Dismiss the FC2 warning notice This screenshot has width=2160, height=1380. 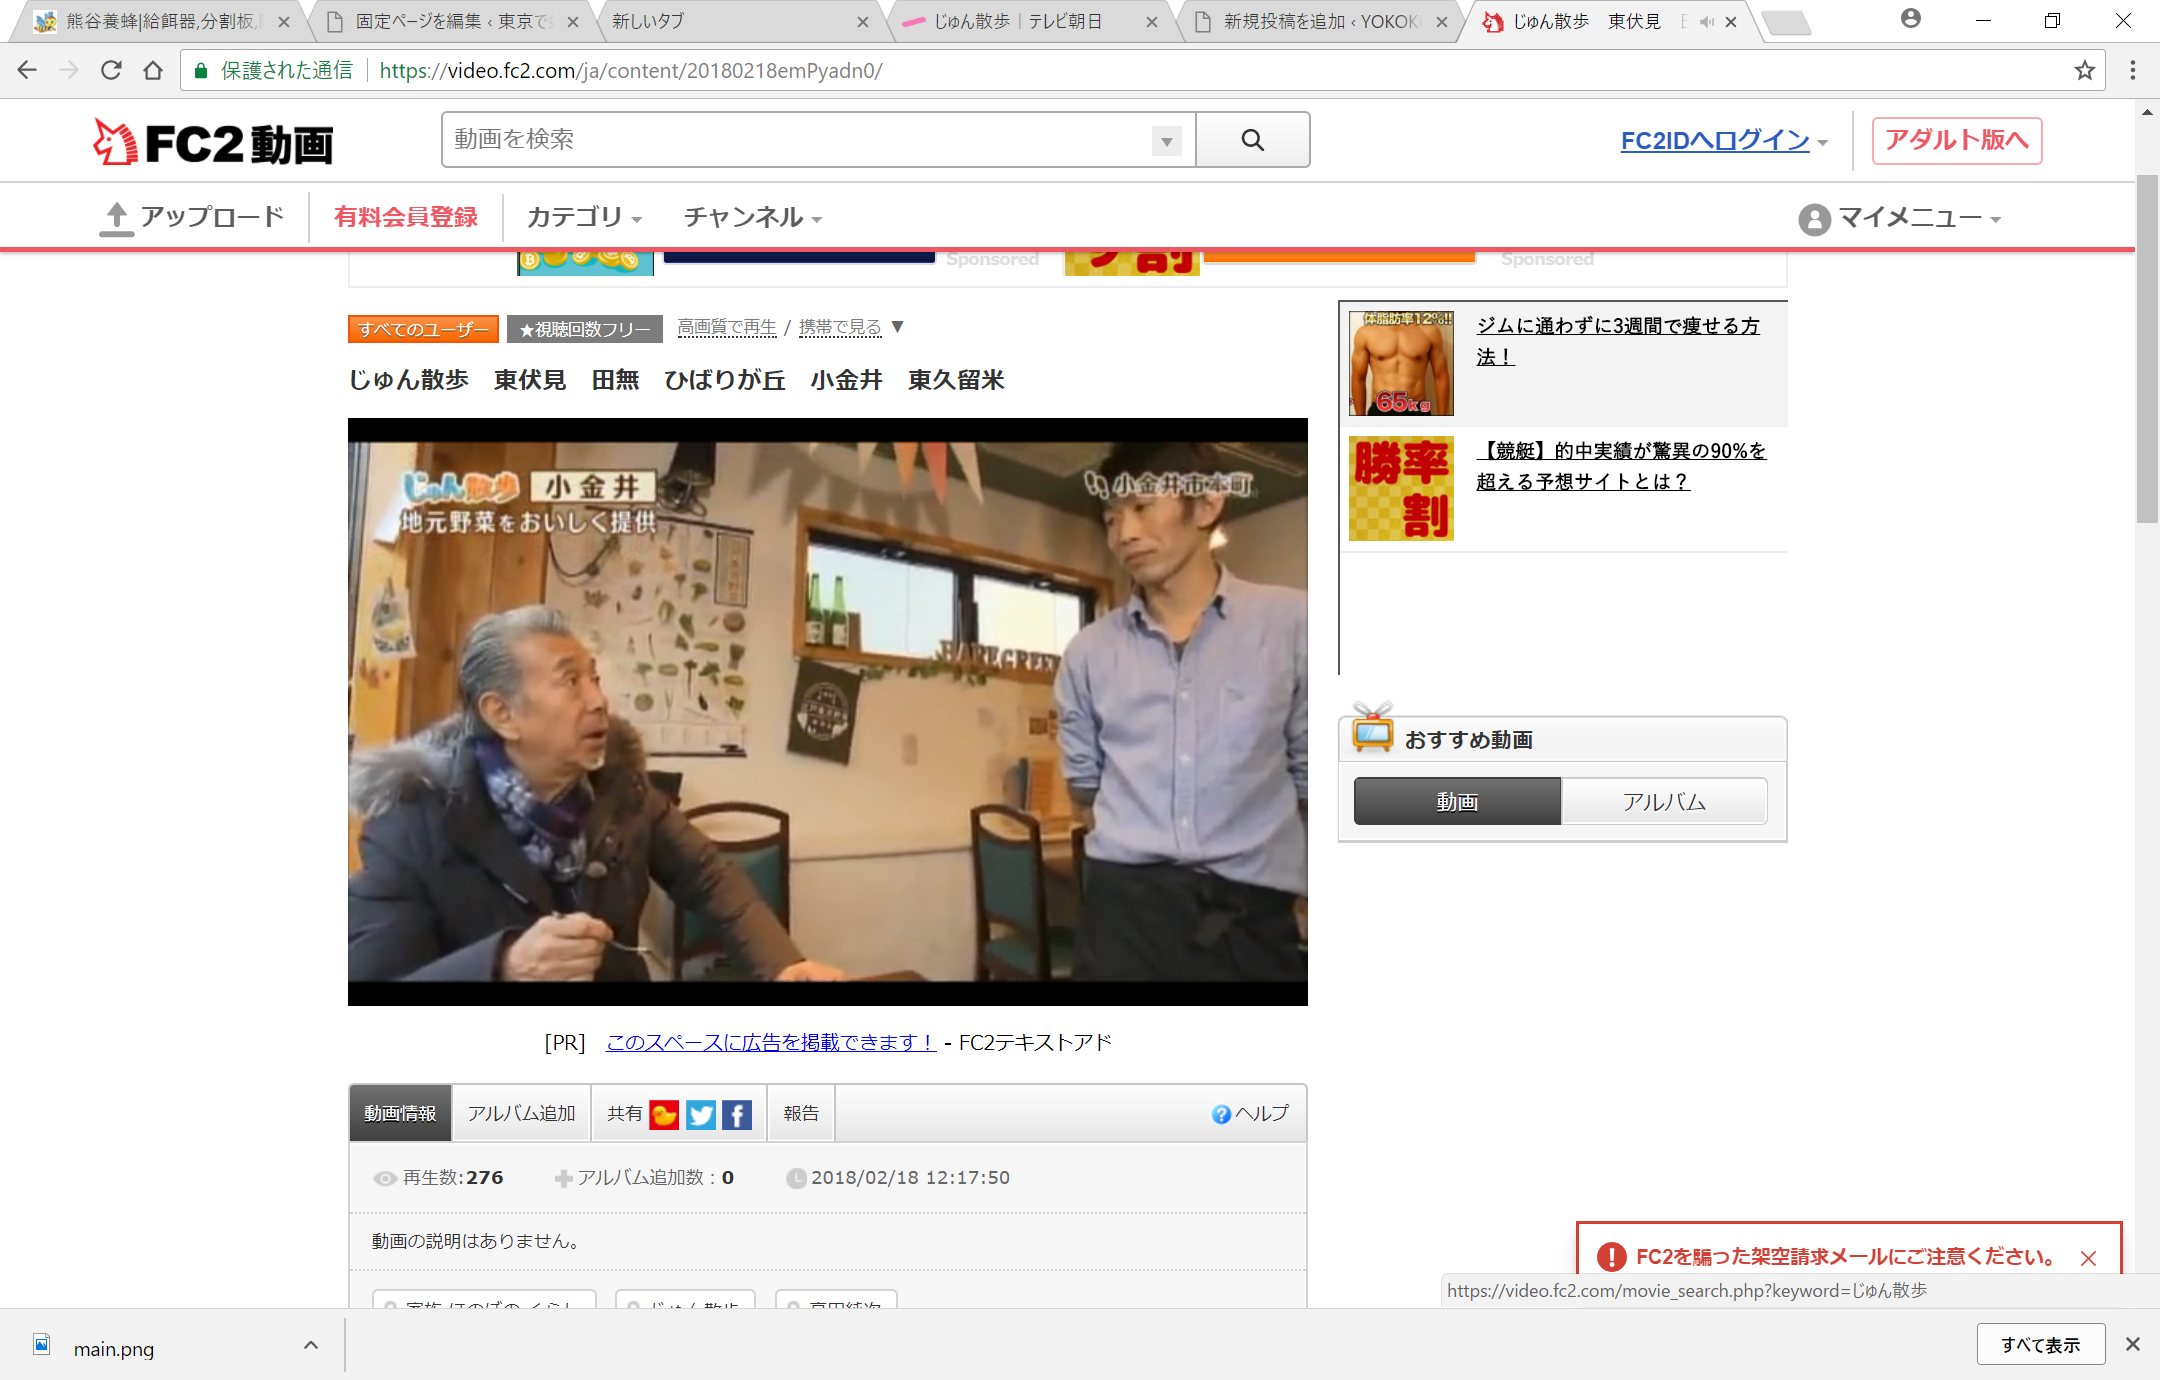[x=2088, y=1258]
